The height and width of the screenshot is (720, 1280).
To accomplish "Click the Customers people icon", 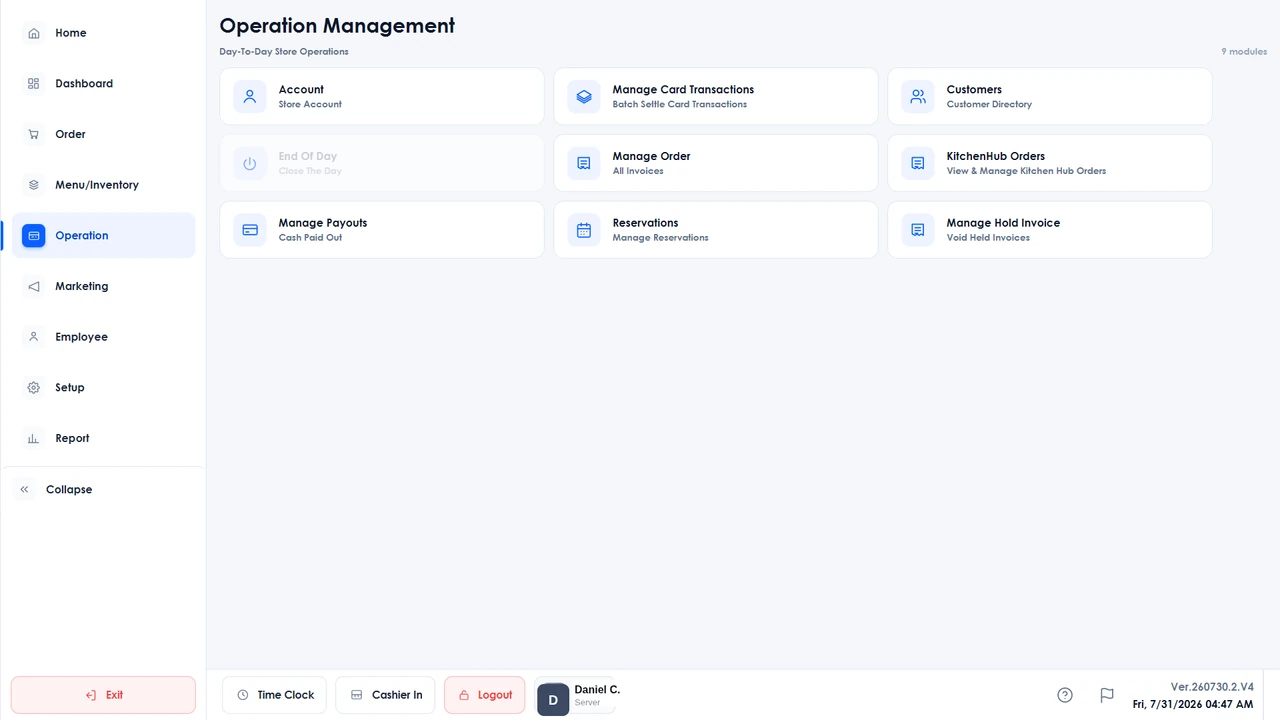I will pyautogui.click(x=918, y=97).
